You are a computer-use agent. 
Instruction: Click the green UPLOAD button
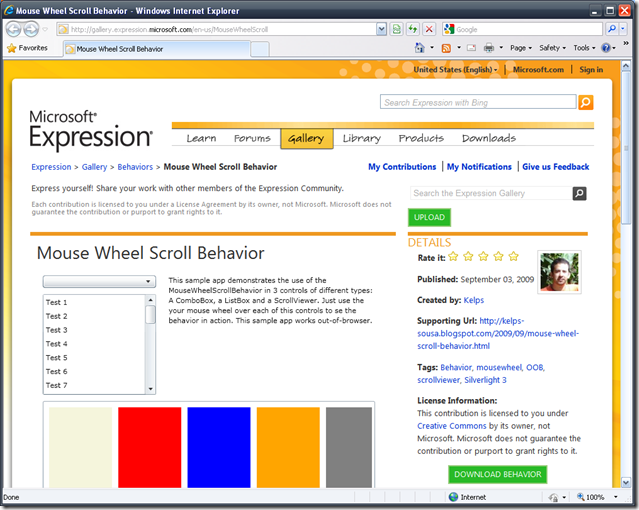[x=430, y=217]
